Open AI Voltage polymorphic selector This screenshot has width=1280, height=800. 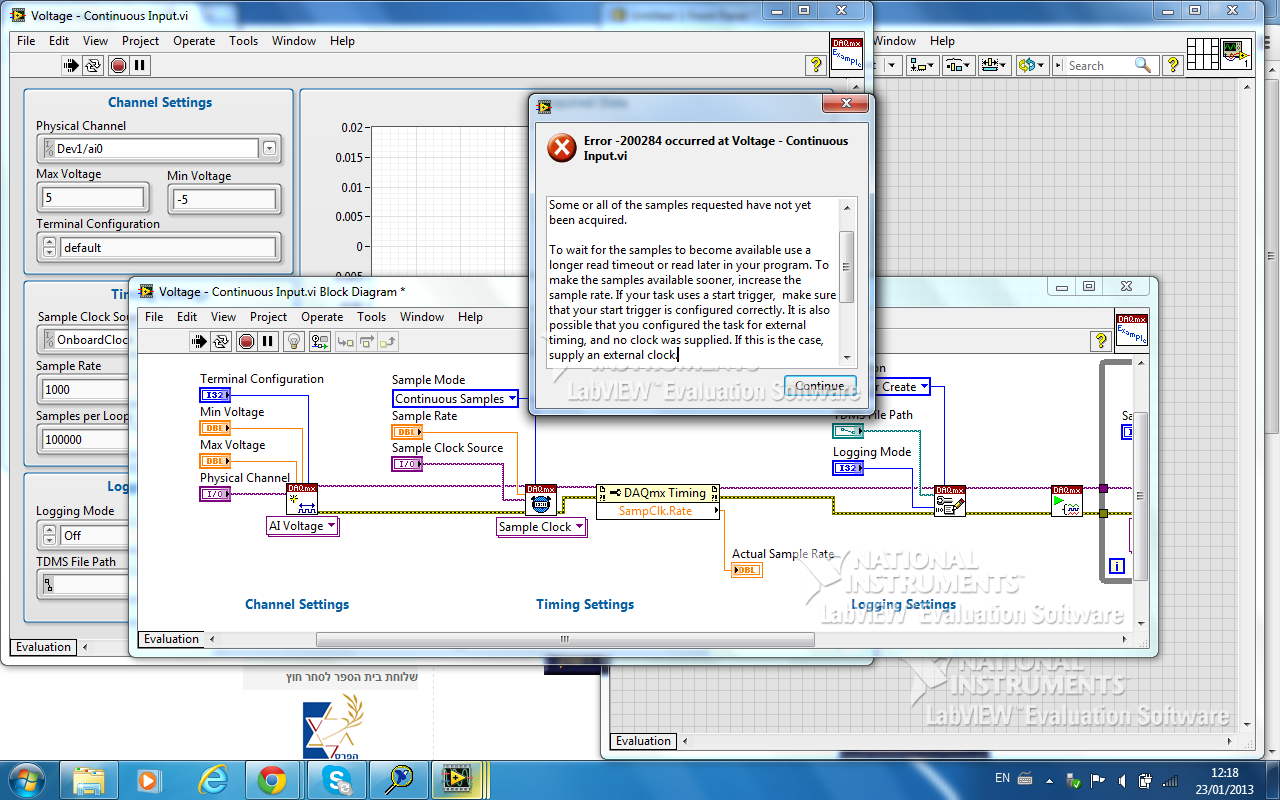click(x=303, y=526)
